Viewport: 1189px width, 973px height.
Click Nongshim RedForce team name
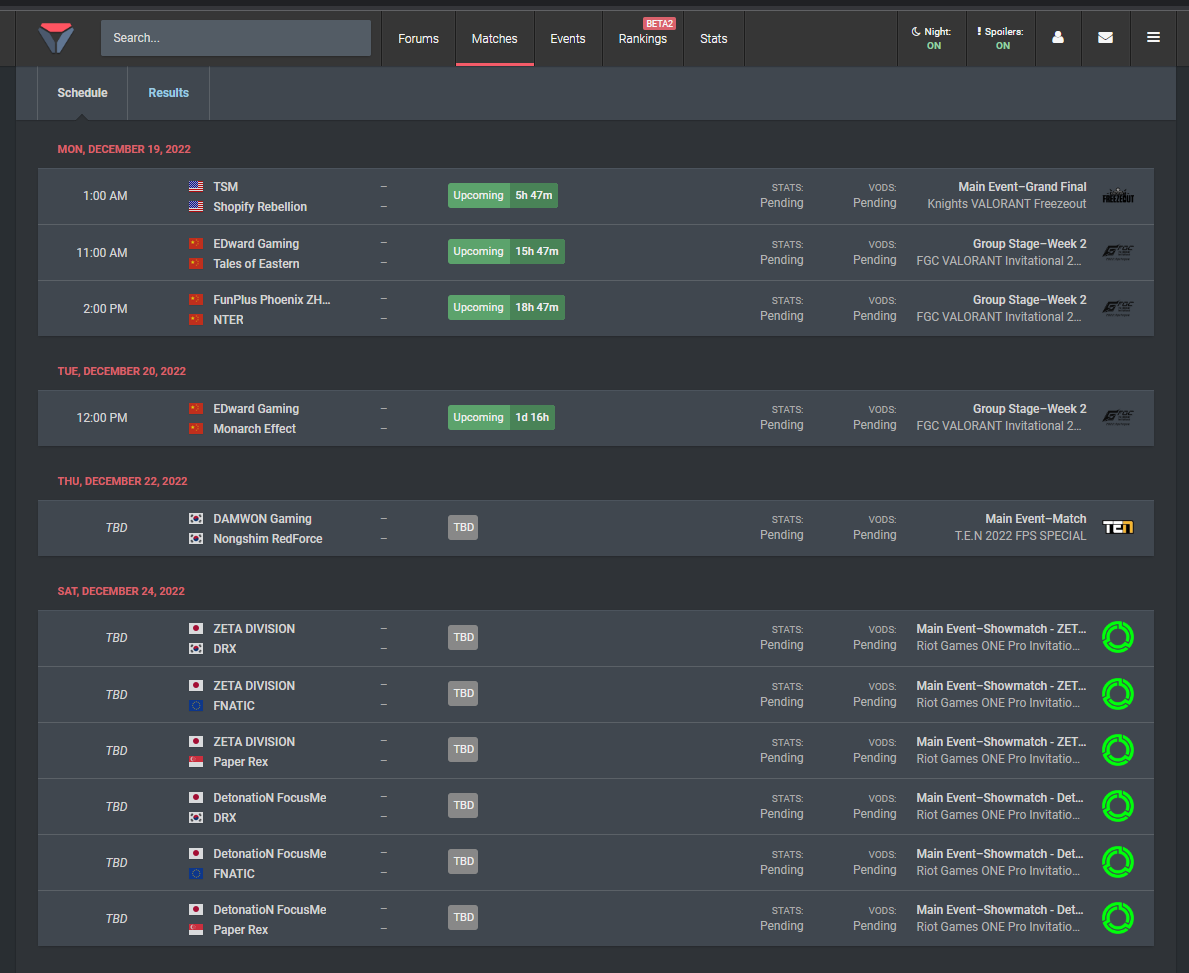(x=268, y=538)
